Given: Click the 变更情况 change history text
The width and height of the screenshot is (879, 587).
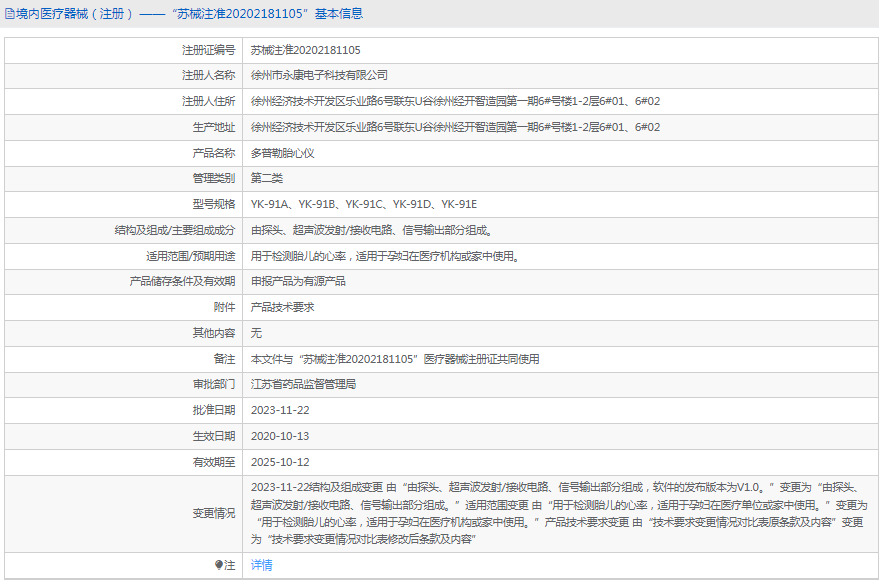Looking at the screenshot, I should (558, 514).
